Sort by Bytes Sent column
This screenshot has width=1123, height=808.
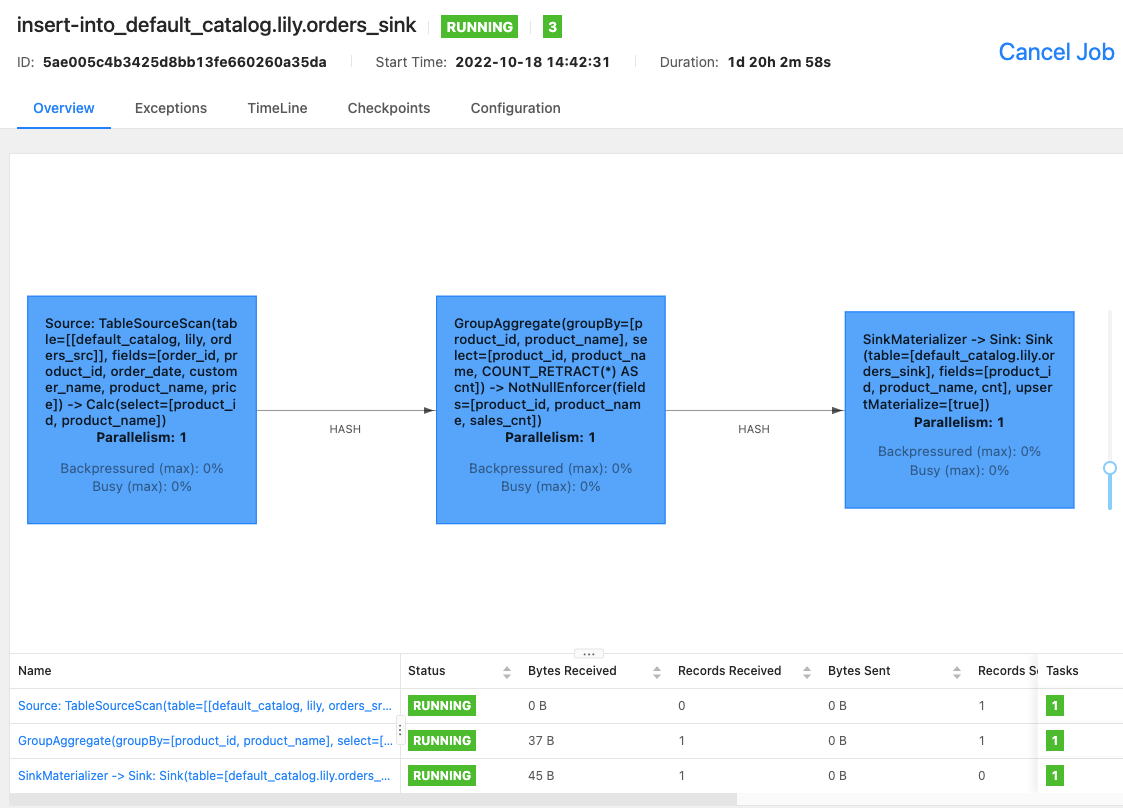click(957, 672)
